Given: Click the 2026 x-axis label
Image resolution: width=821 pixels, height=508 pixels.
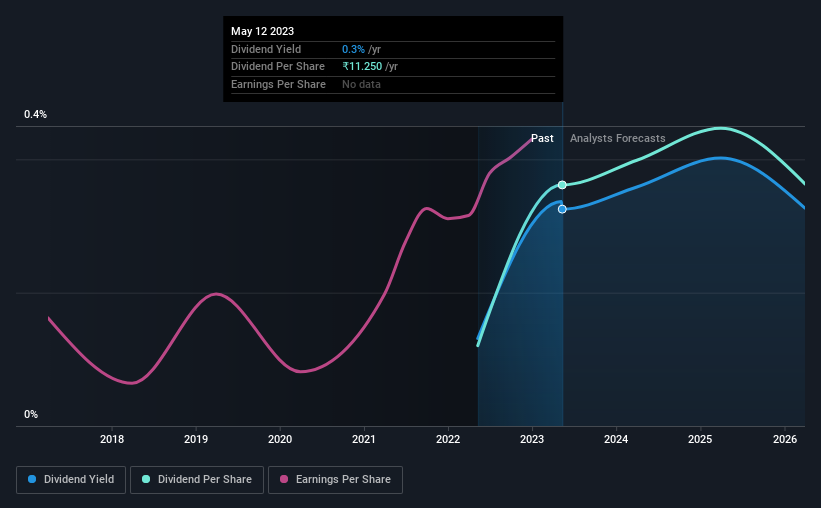Looking at the screenshot, I should click(x=785, y=439).
